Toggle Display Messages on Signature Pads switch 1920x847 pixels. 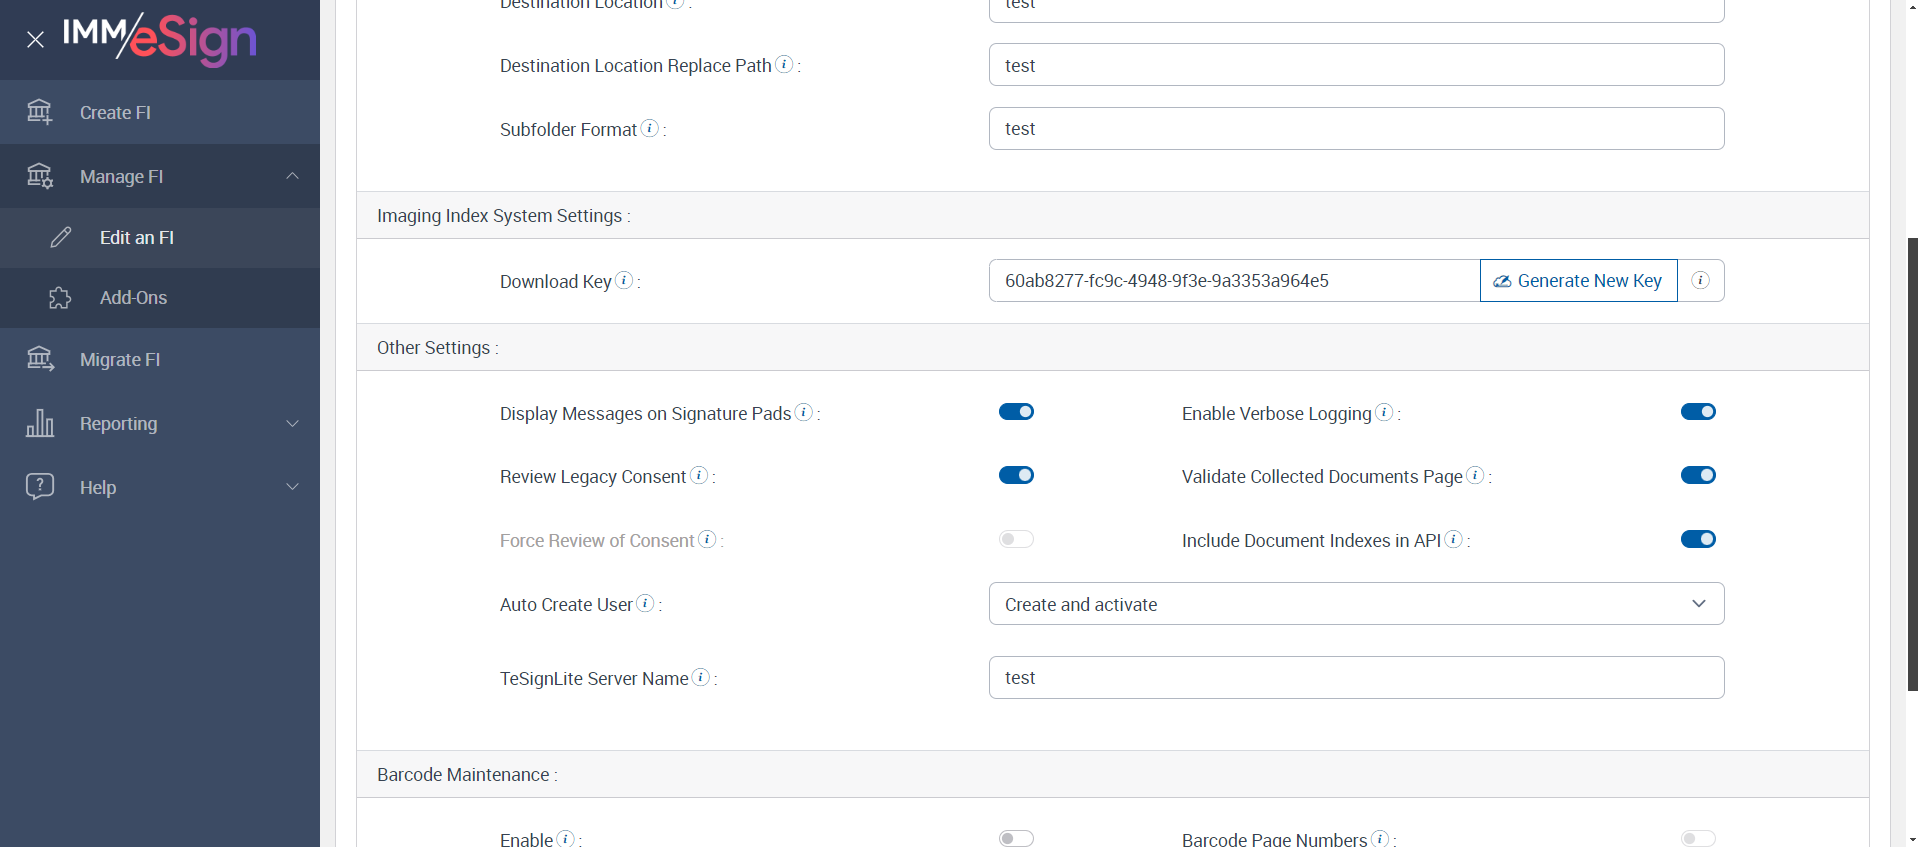1016,412
